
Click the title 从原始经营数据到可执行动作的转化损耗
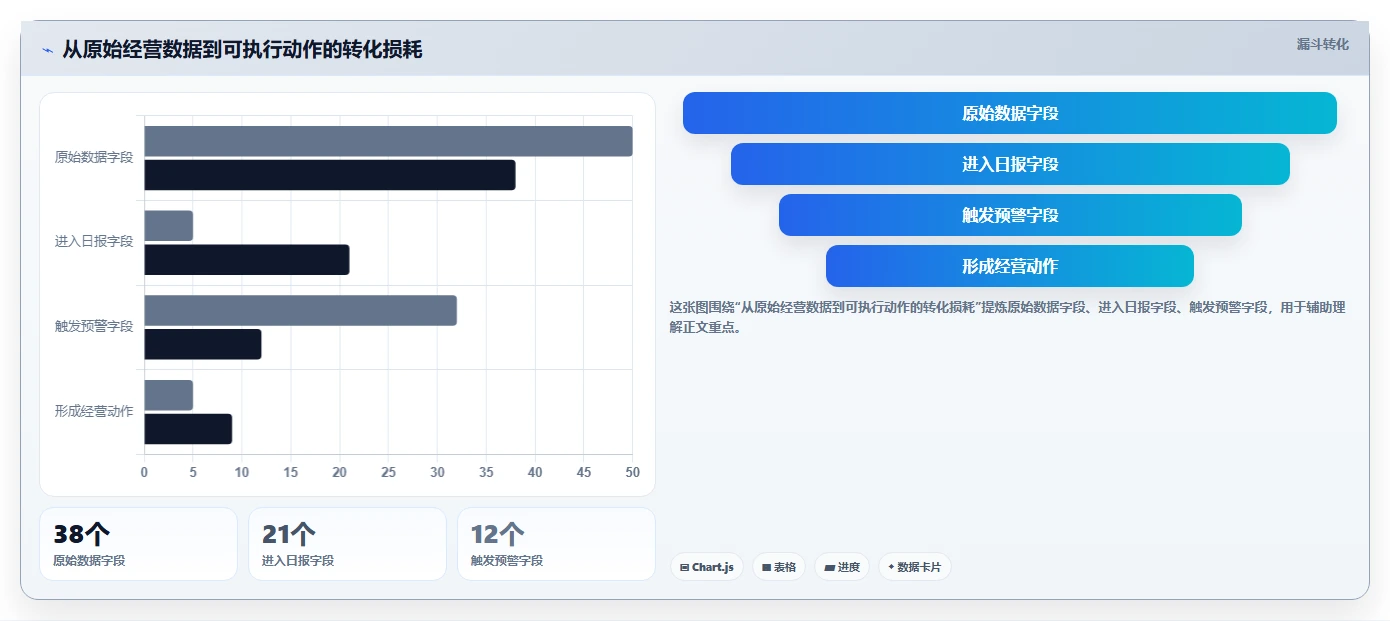point(242,49)
